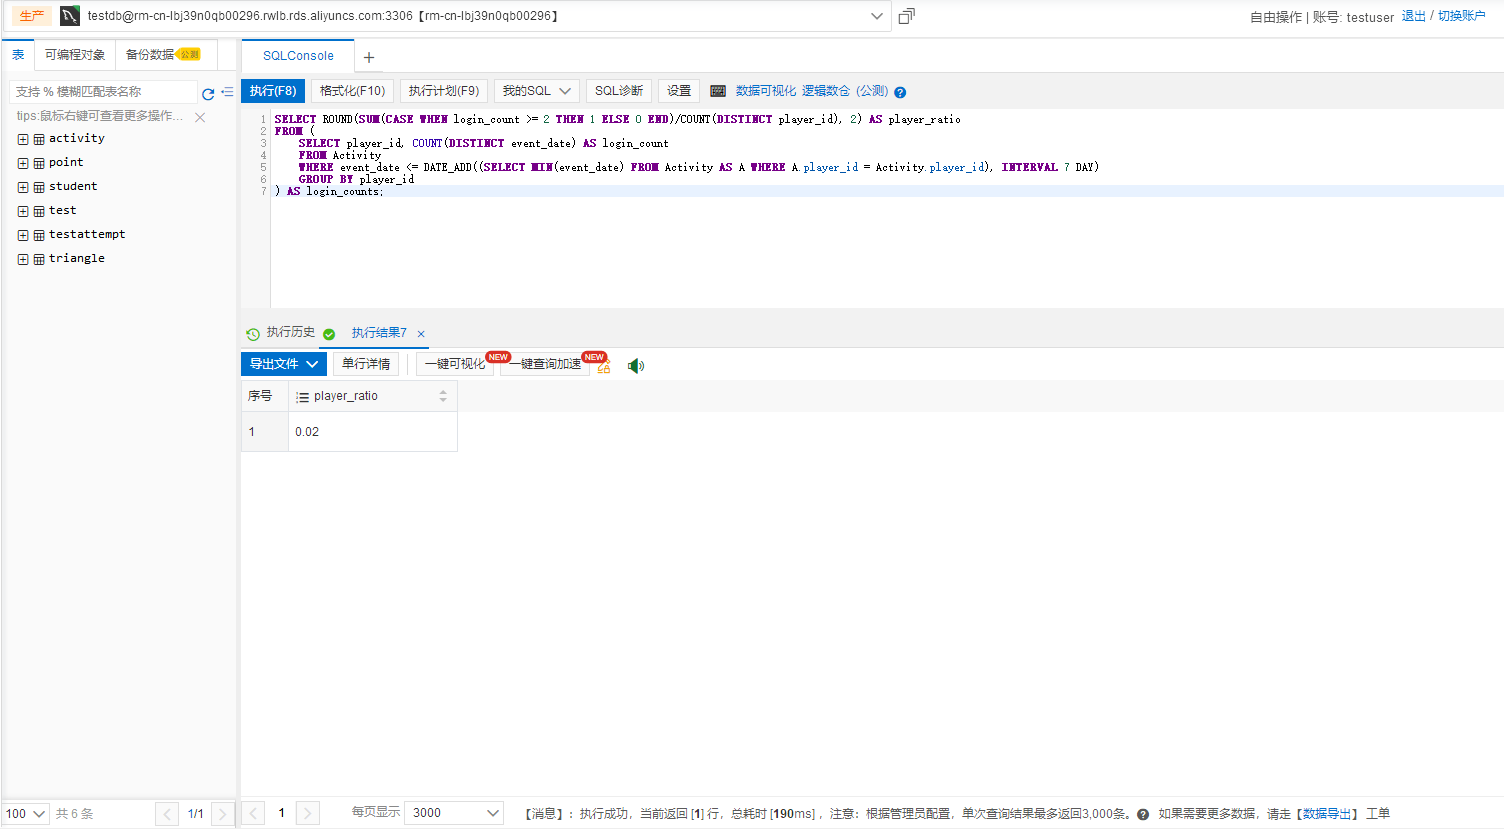Select the 执行结果7 tab

coord(379,333)
